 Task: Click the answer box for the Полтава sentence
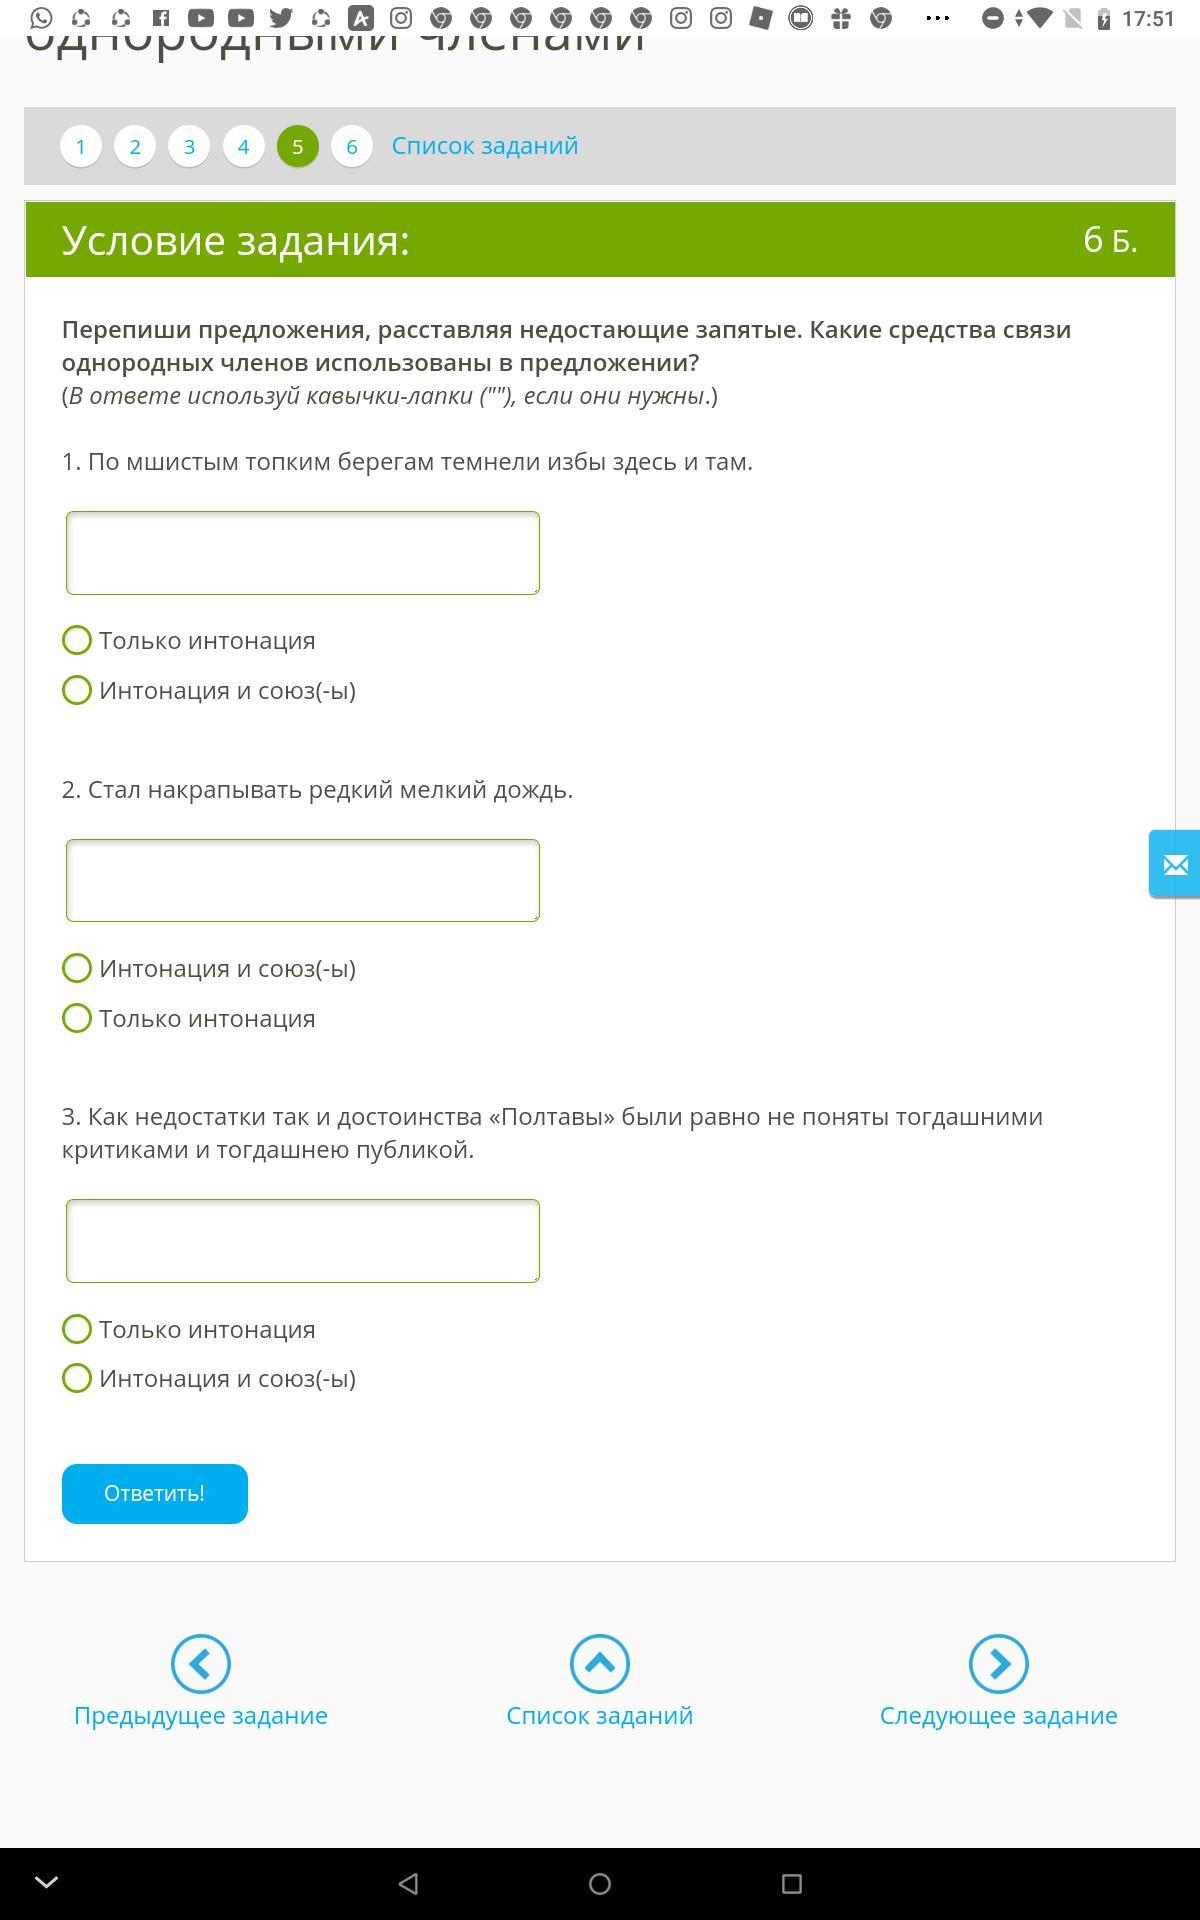302,1241
